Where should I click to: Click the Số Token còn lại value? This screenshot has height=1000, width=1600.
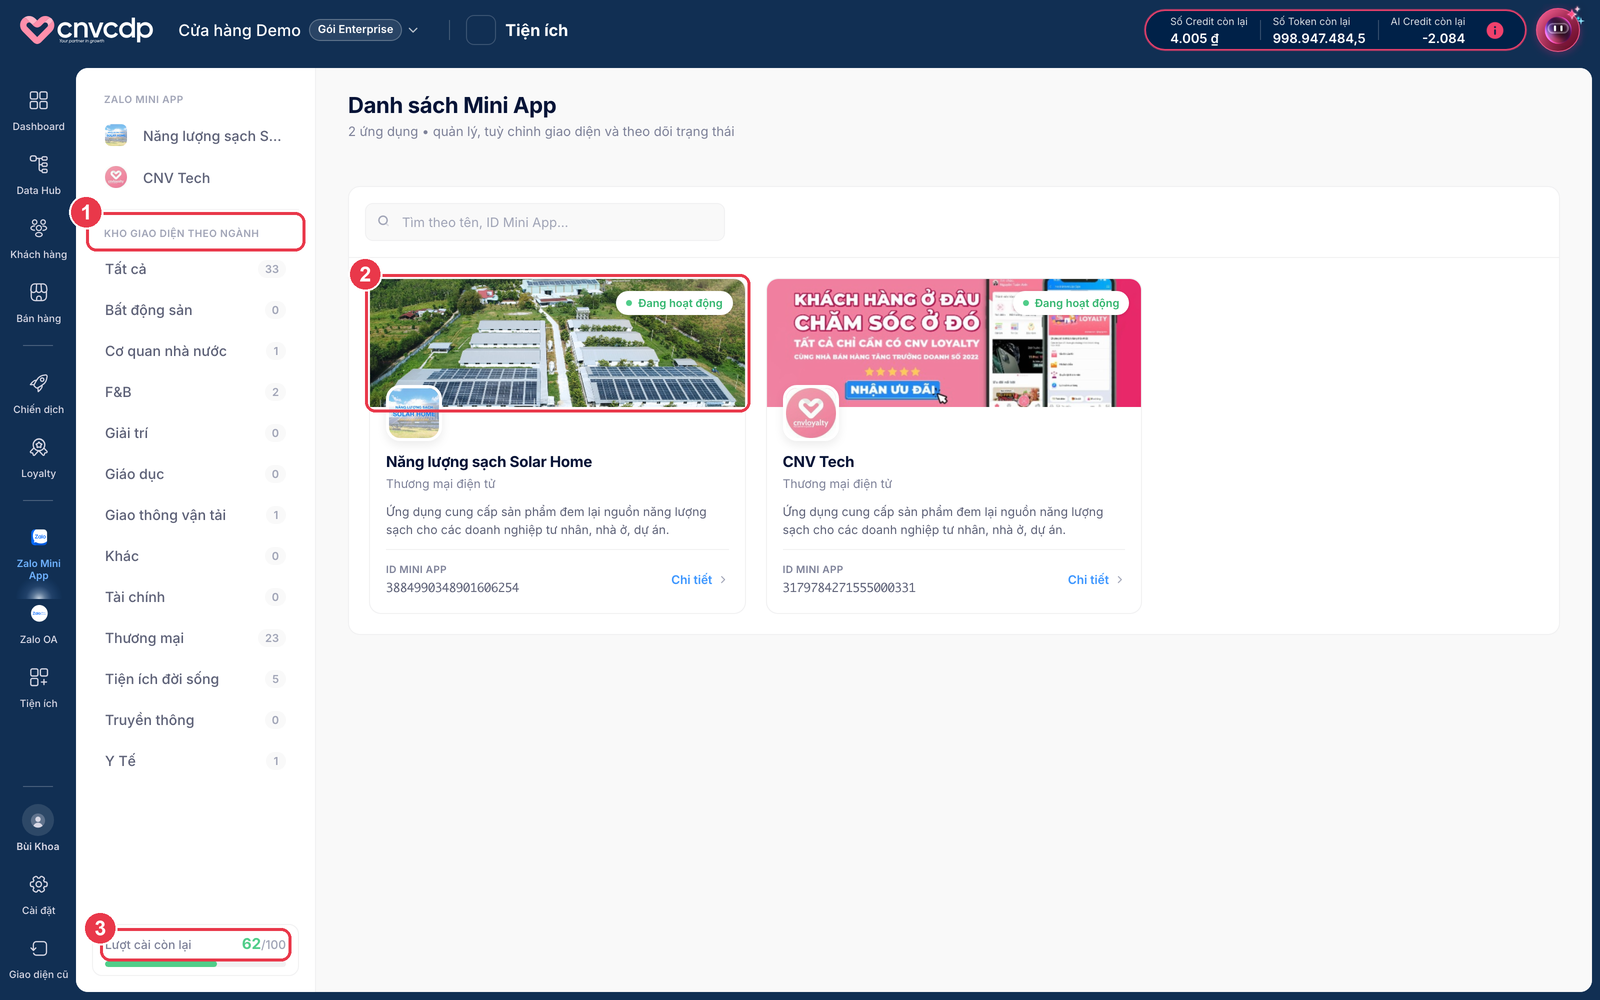1319,39
